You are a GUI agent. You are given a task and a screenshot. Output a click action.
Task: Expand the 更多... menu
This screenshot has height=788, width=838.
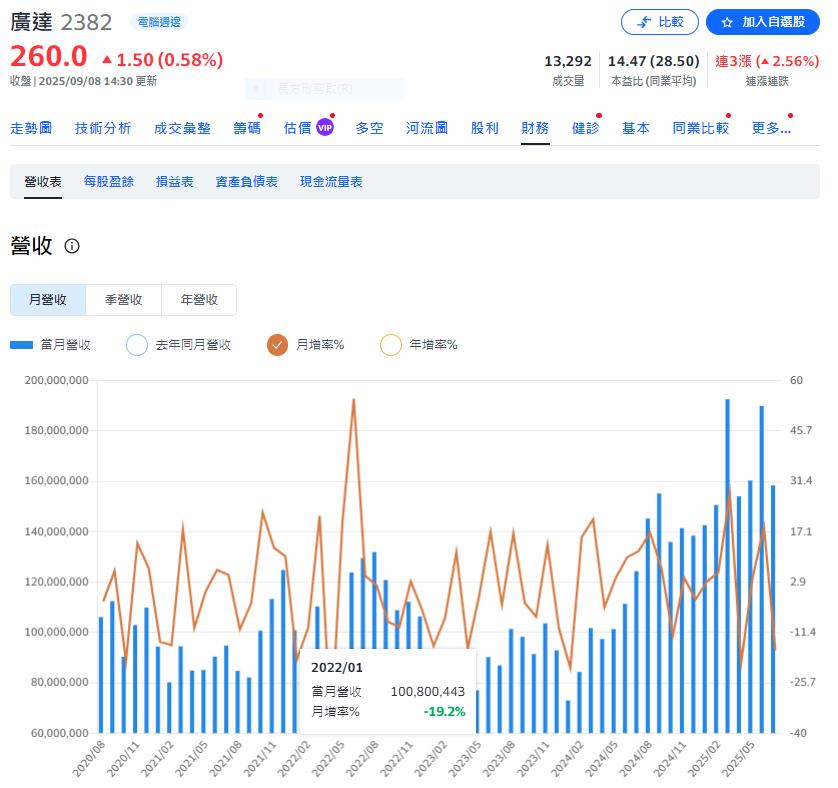(x=771, y=128)
